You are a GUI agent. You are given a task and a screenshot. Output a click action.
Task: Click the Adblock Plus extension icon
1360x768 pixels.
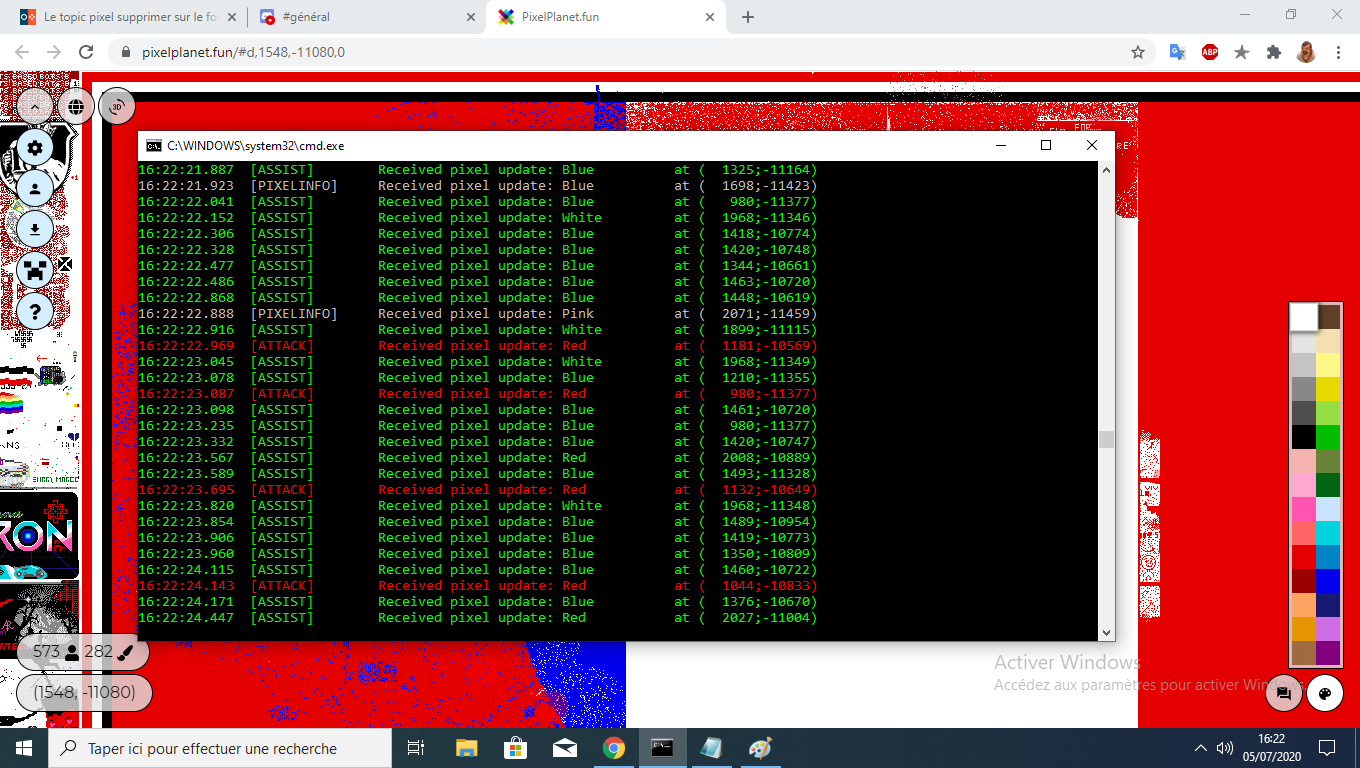(1210, 52)
